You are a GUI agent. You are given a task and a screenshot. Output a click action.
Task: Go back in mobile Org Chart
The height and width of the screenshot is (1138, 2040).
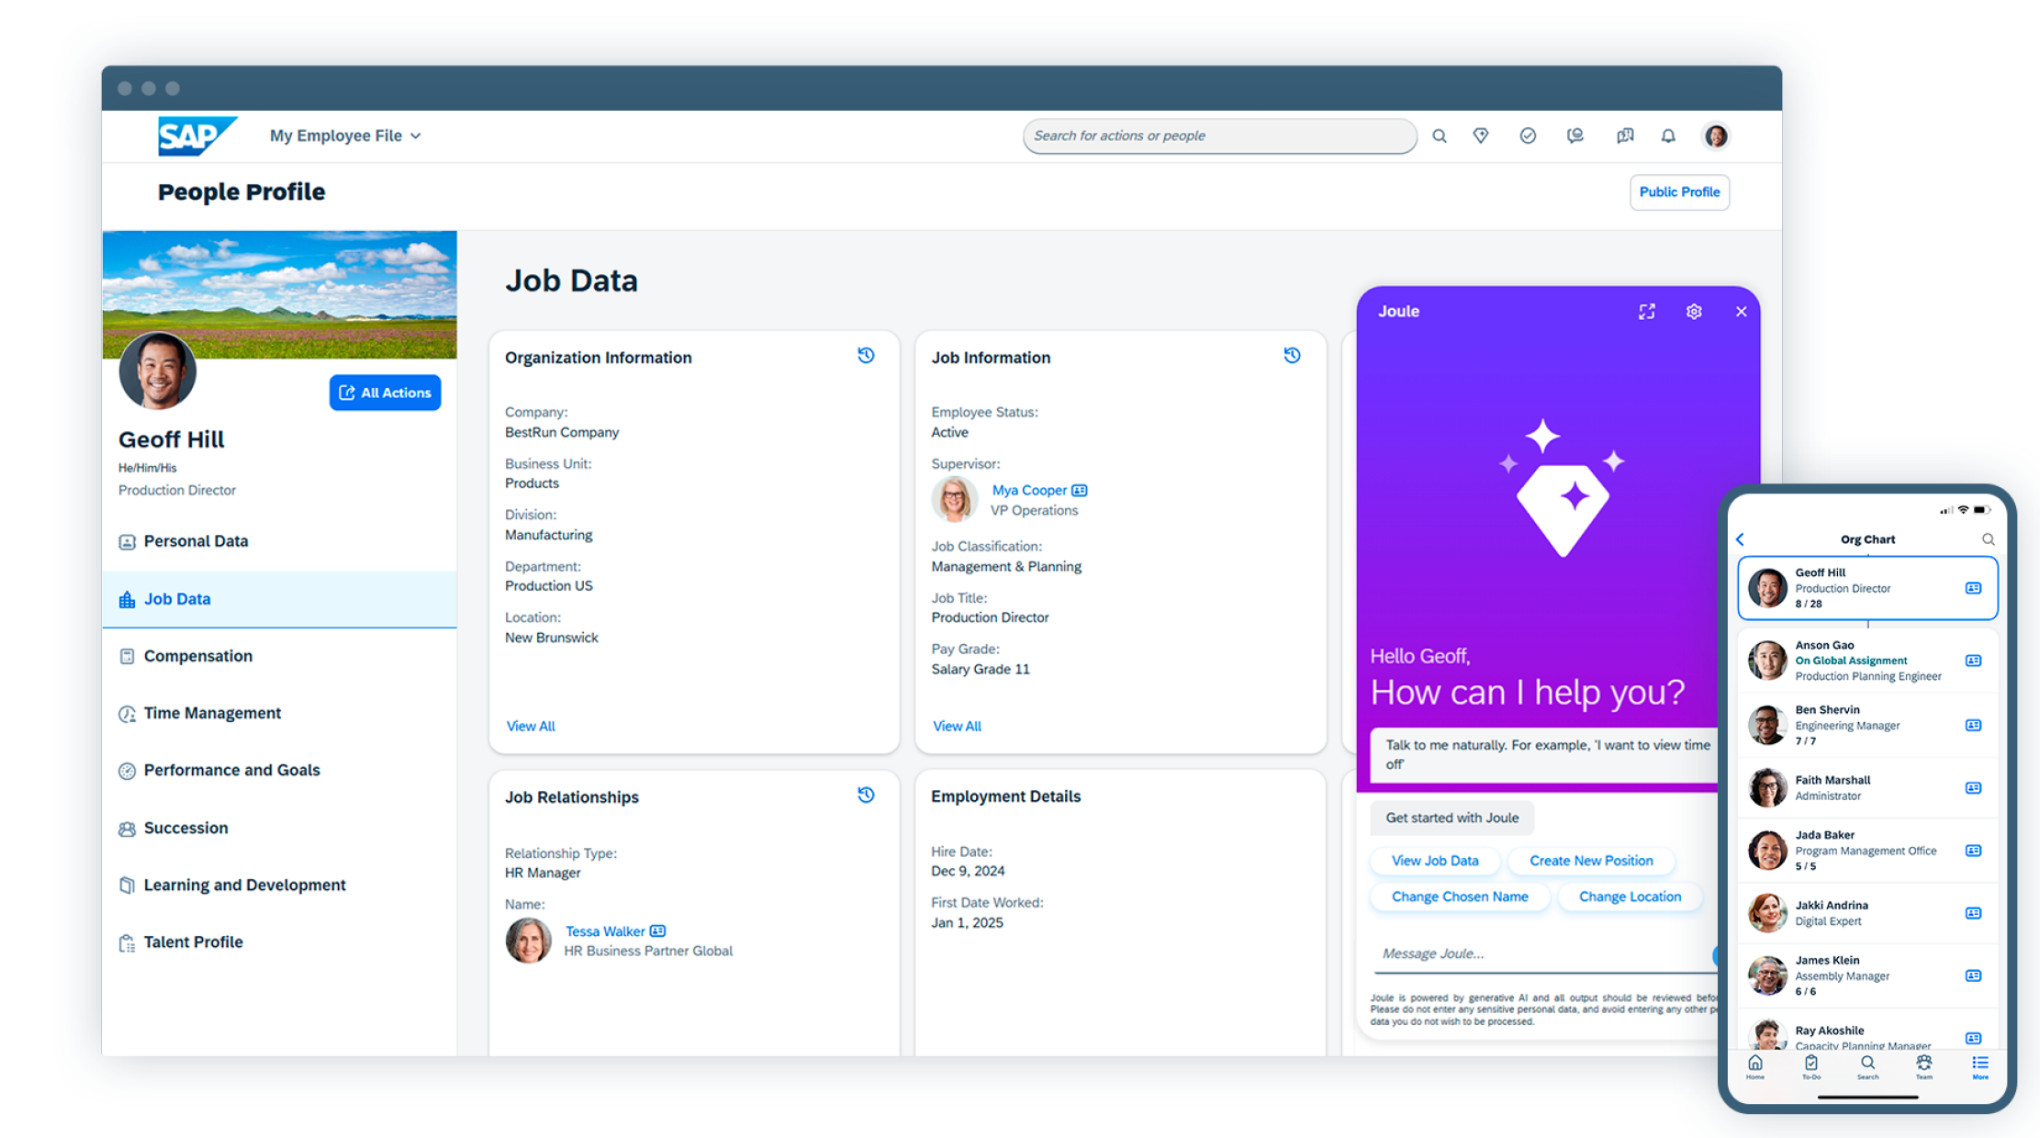point(1741,539)
